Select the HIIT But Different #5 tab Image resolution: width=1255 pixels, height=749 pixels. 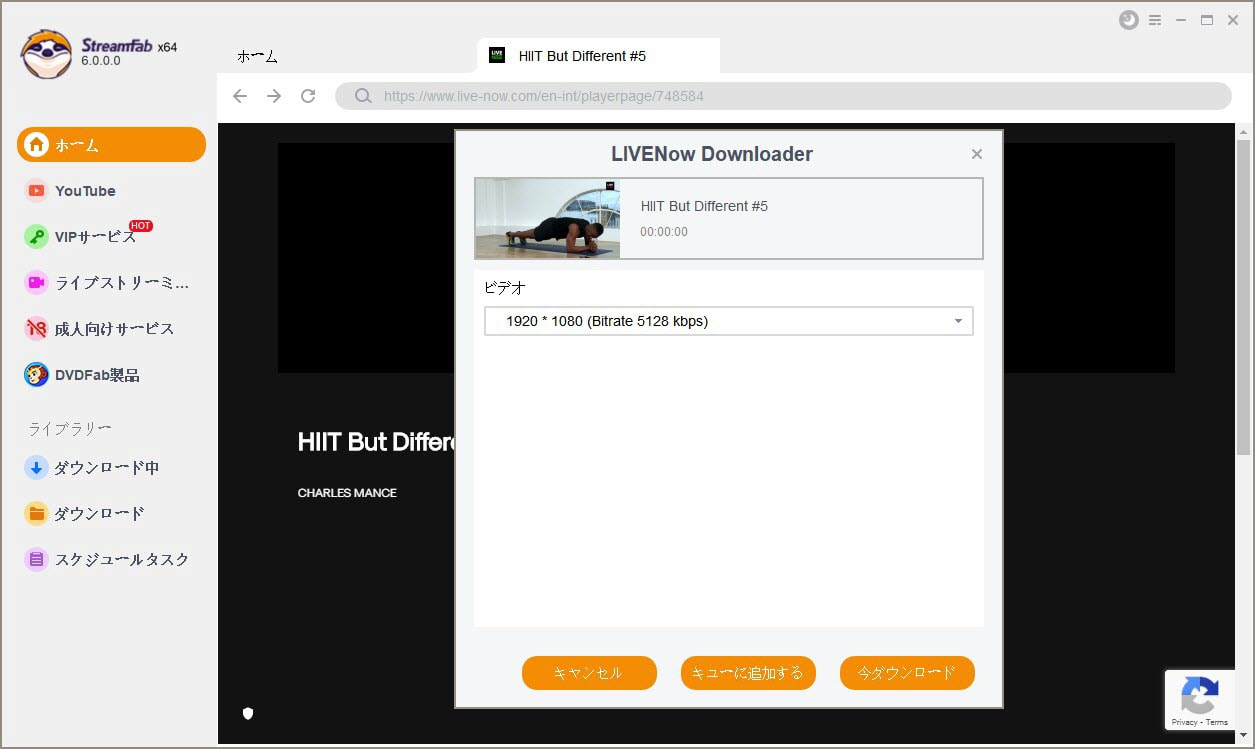click(599, 56)
